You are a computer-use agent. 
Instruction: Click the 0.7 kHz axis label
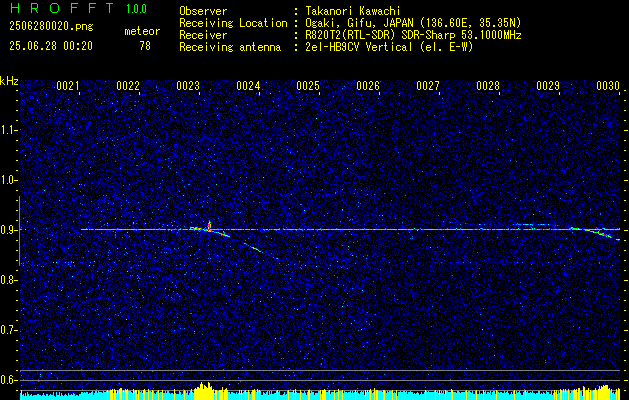tap(7, 330)
